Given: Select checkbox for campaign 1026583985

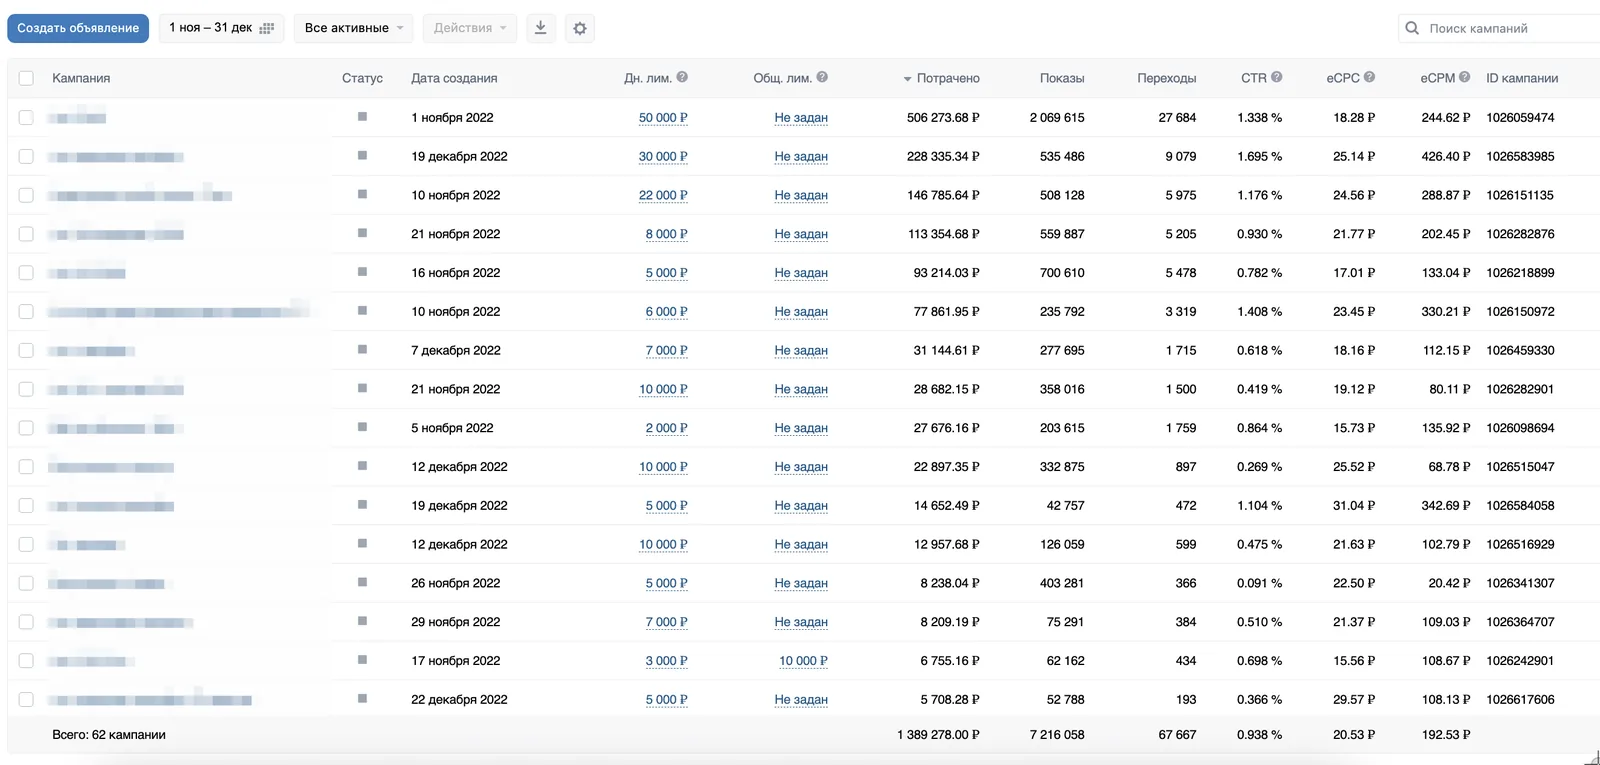Looking at the screenshot, I should pos(26,156).
